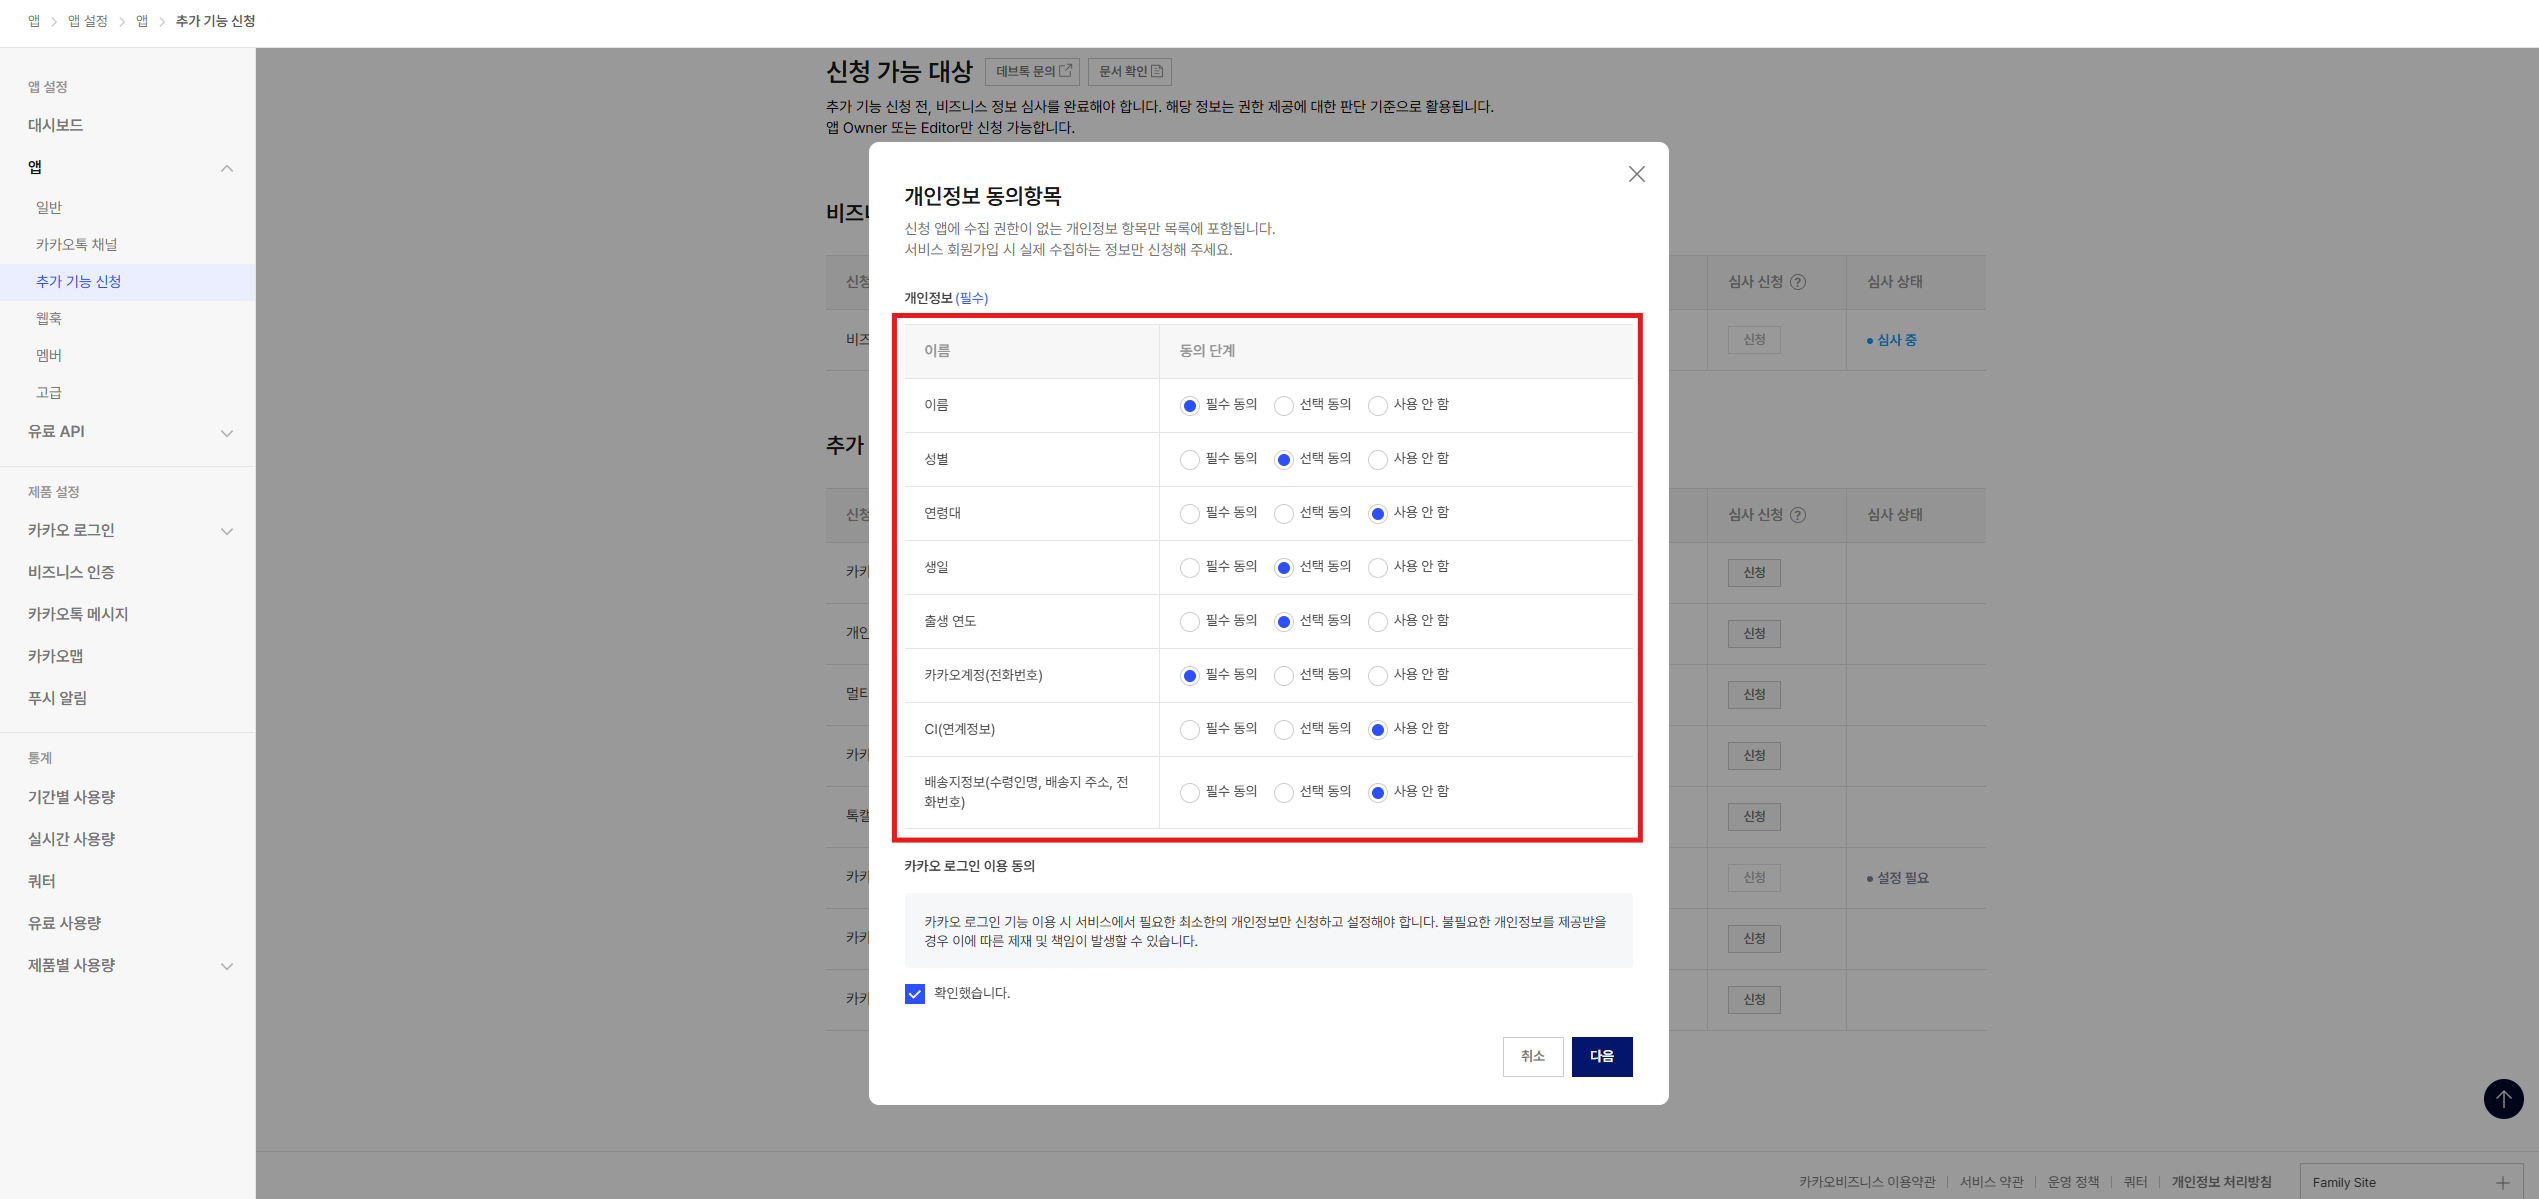Select 사용 안 함 for 이름
The image size is (2539, 1199).
[1377, 405]
